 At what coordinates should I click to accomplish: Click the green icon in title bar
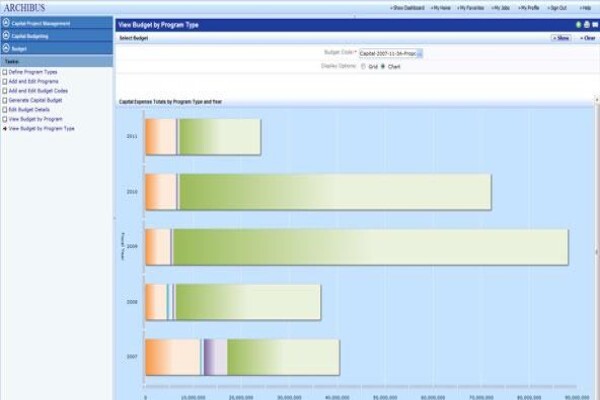pyautogui.click(x=579, y=25)
